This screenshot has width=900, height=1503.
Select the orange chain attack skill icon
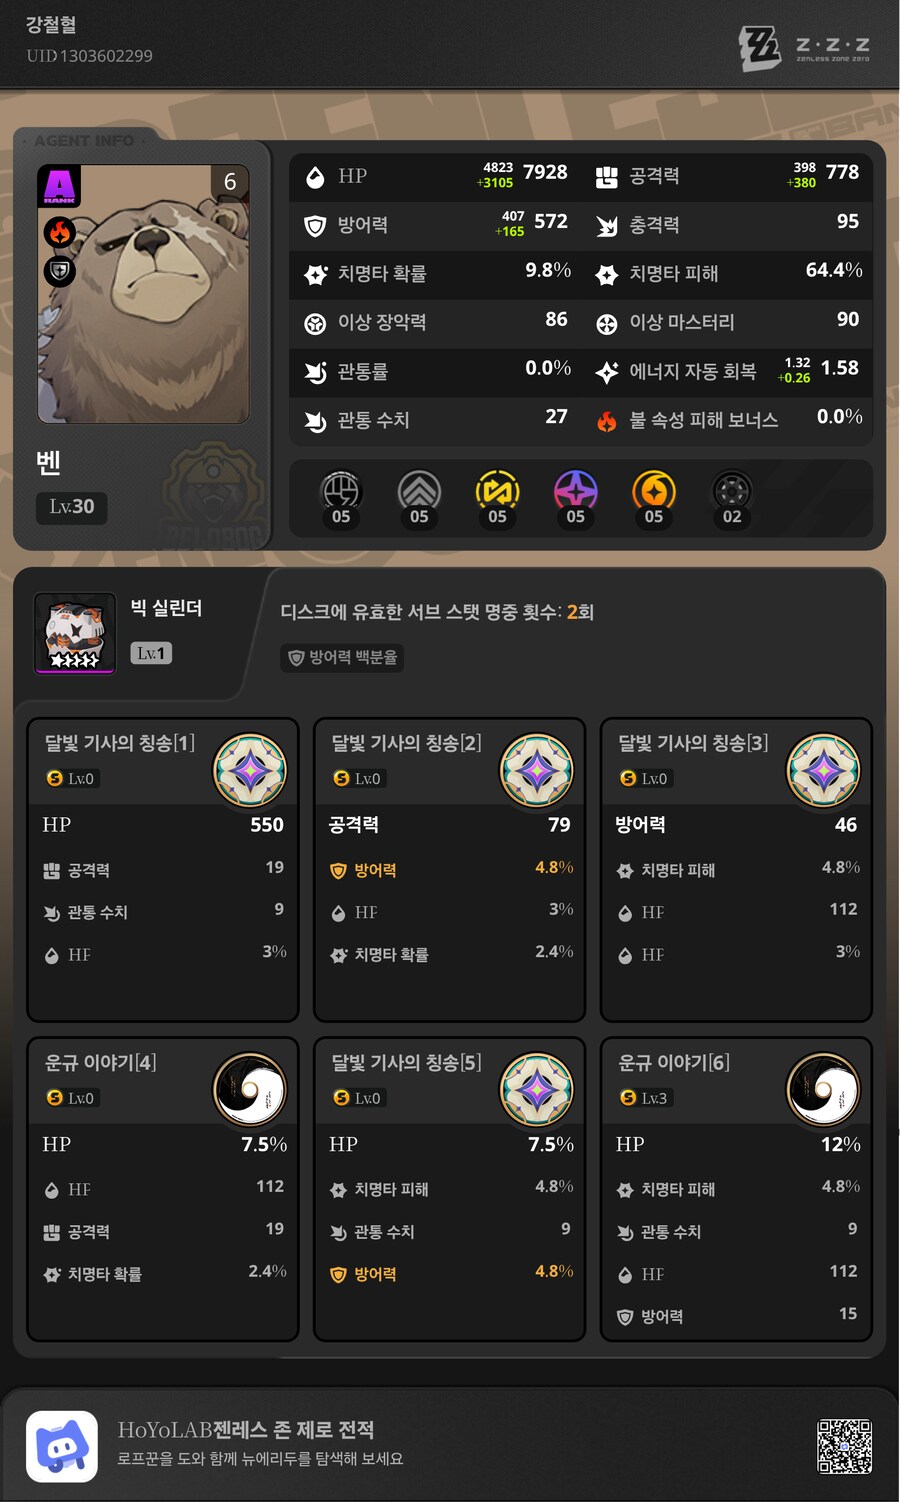pyautogui.click(x=653, y=491)
